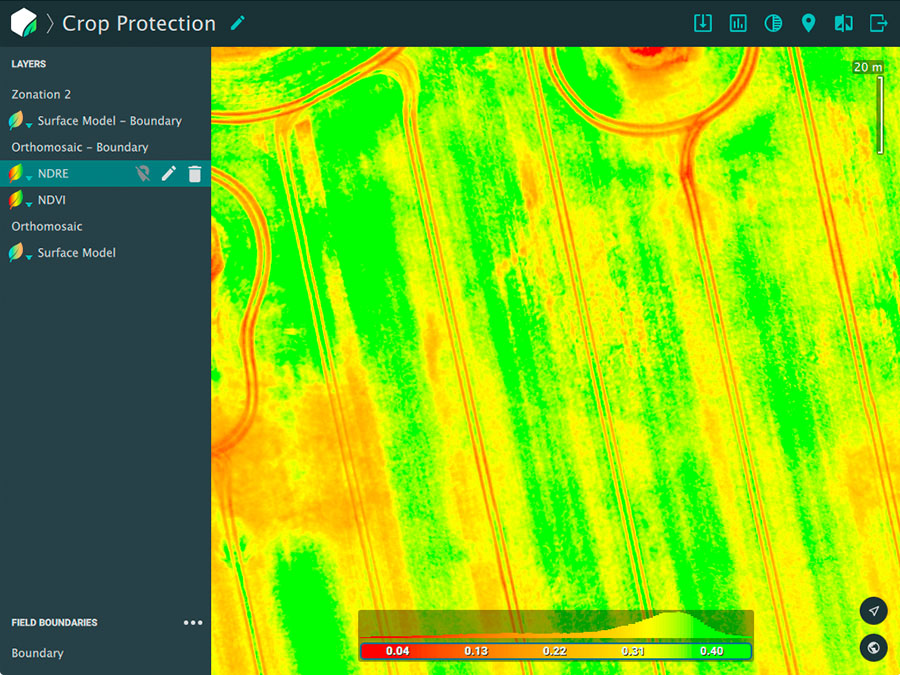Open the download/import icon in header
This screenshot has height=675, width=900.
pos(703,23)
